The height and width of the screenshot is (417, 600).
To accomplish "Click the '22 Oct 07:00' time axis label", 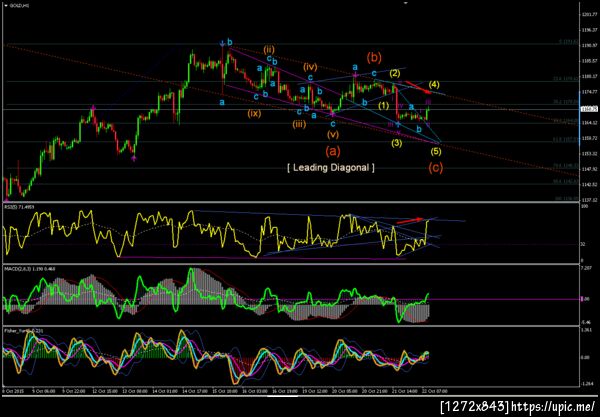I will (x=436, y=391).
